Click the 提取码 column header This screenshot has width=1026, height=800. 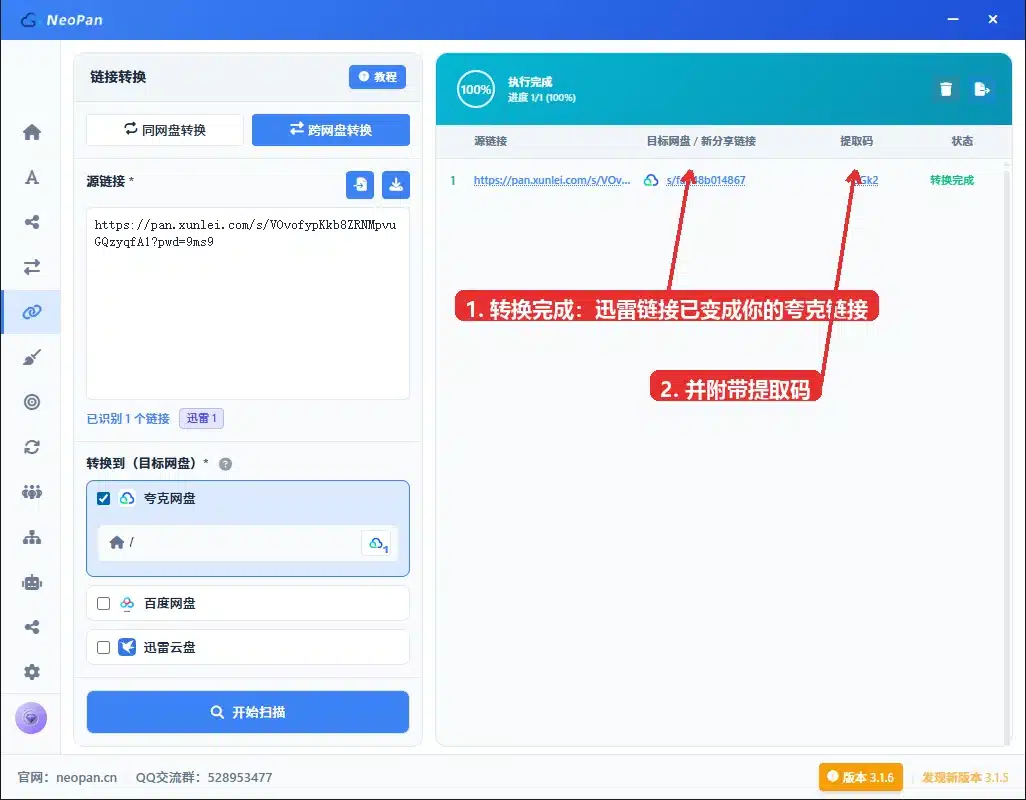857,141
